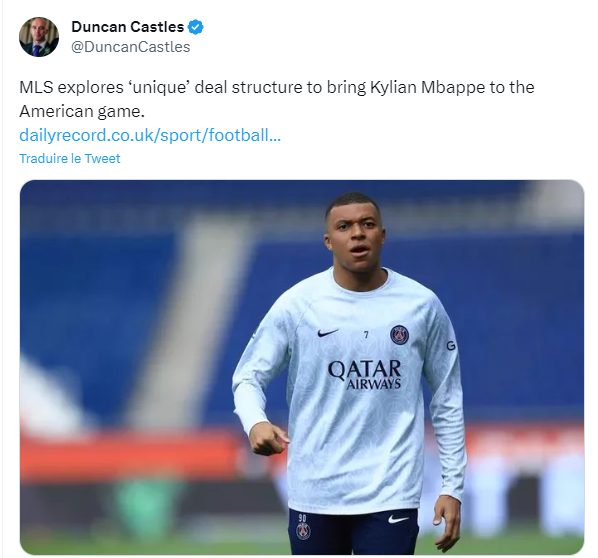Click the PSG crest on the shirt
This screenshot has height=558, width=598.
point(399,334)
